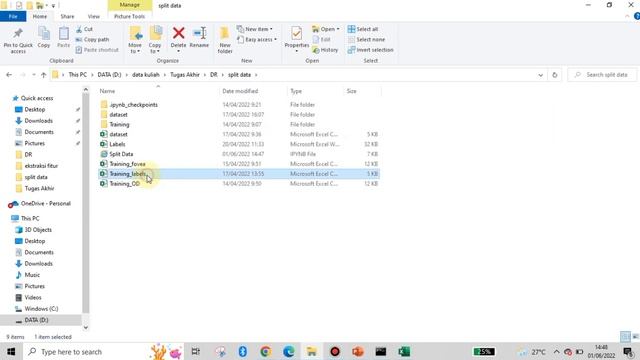This screenshot has width=640, height=360.
Task: Expand the New item dropdown
Action: [x=255, y=29]
